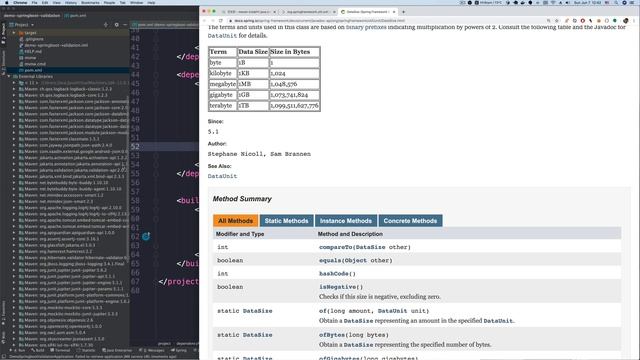
Task: Open the compareTo(DataSize other) method link
Action: (x=364, y=247)
